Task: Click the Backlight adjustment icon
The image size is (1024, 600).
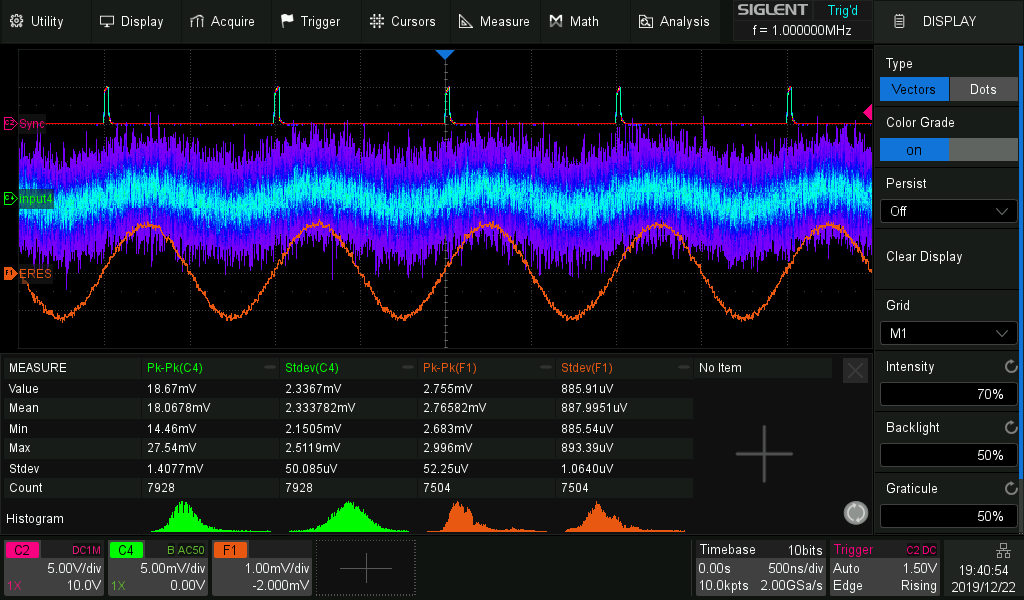Action: [1010, 428]
